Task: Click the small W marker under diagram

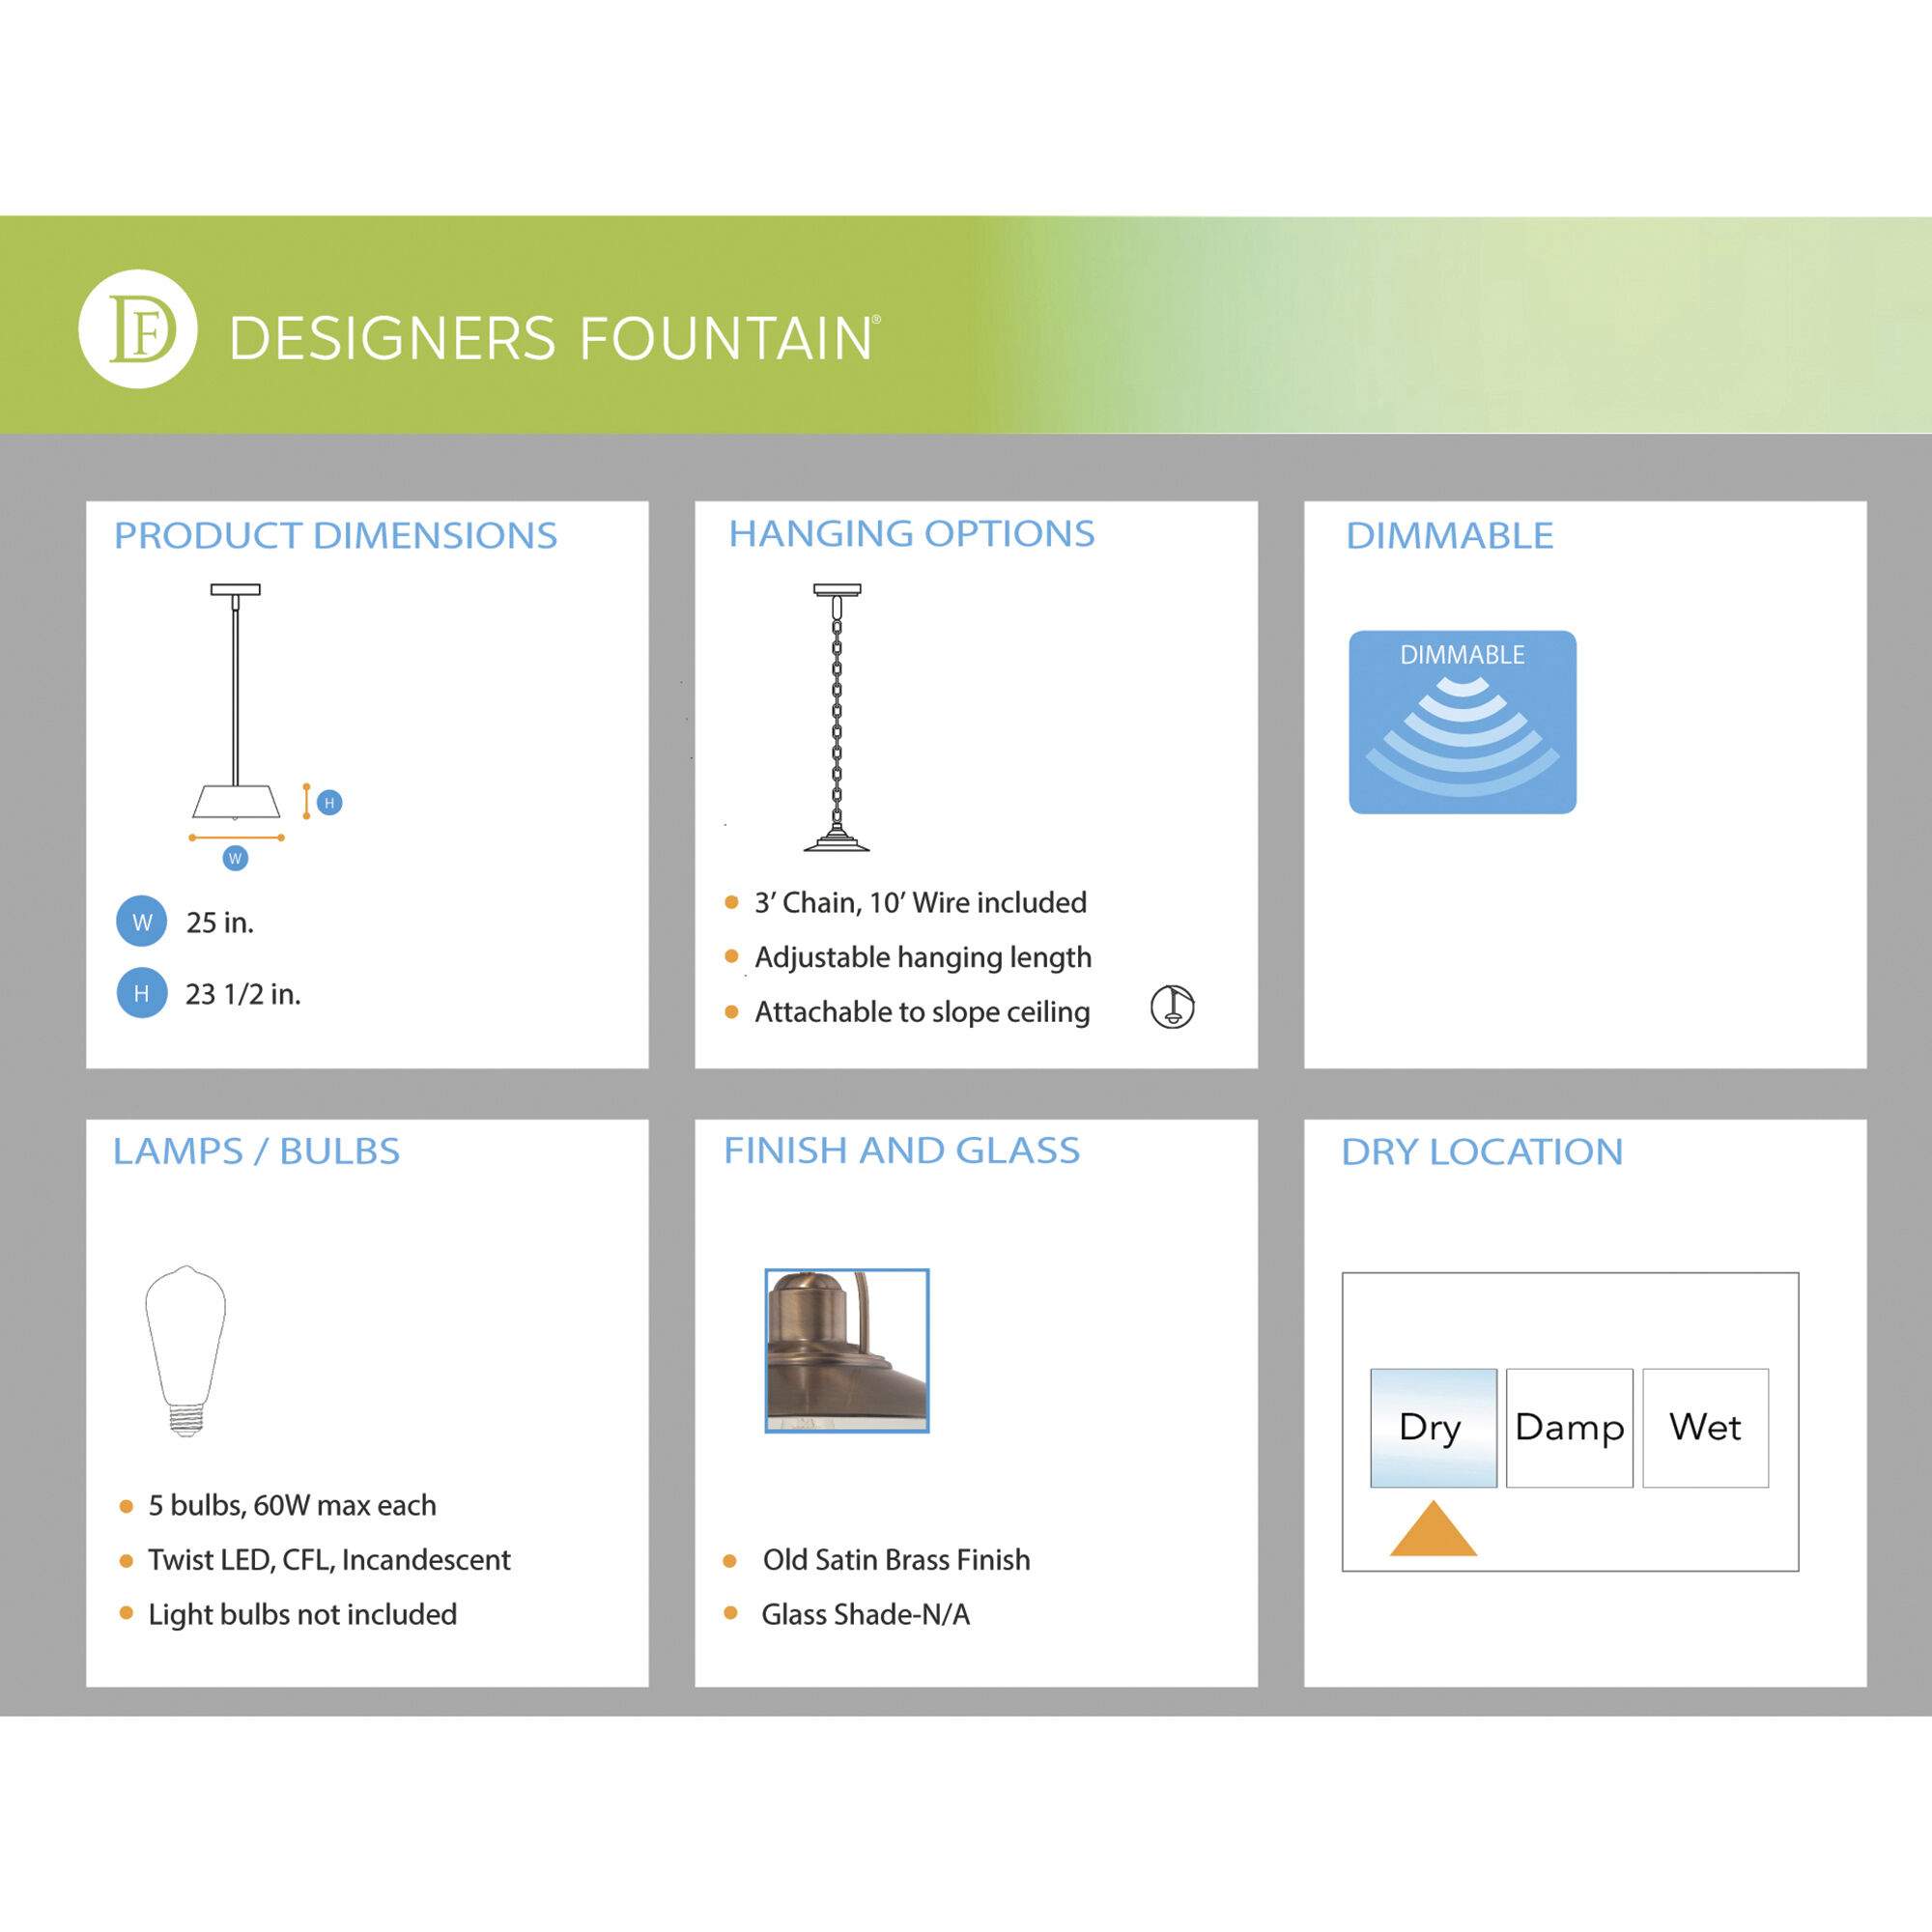Action: 235,858
